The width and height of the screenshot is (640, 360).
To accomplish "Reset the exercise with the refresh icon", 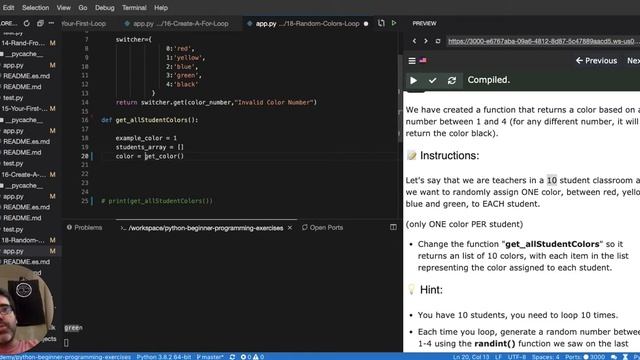I will pos(451,80).
